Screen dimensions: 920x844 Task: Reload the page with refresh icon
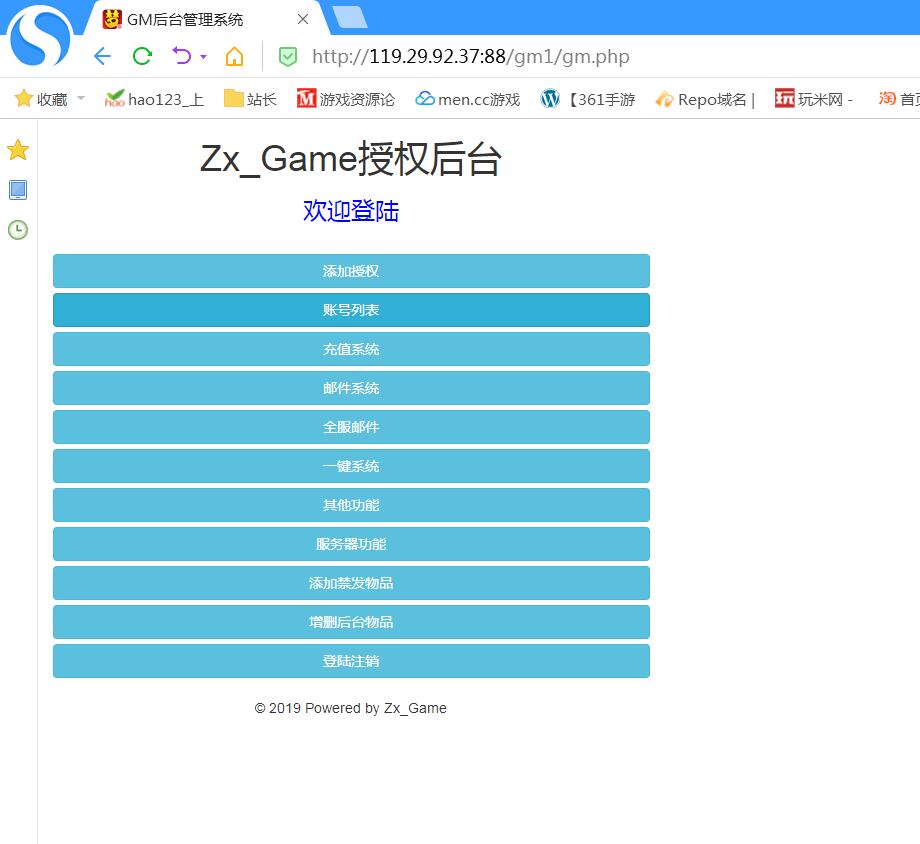(142, 56)
